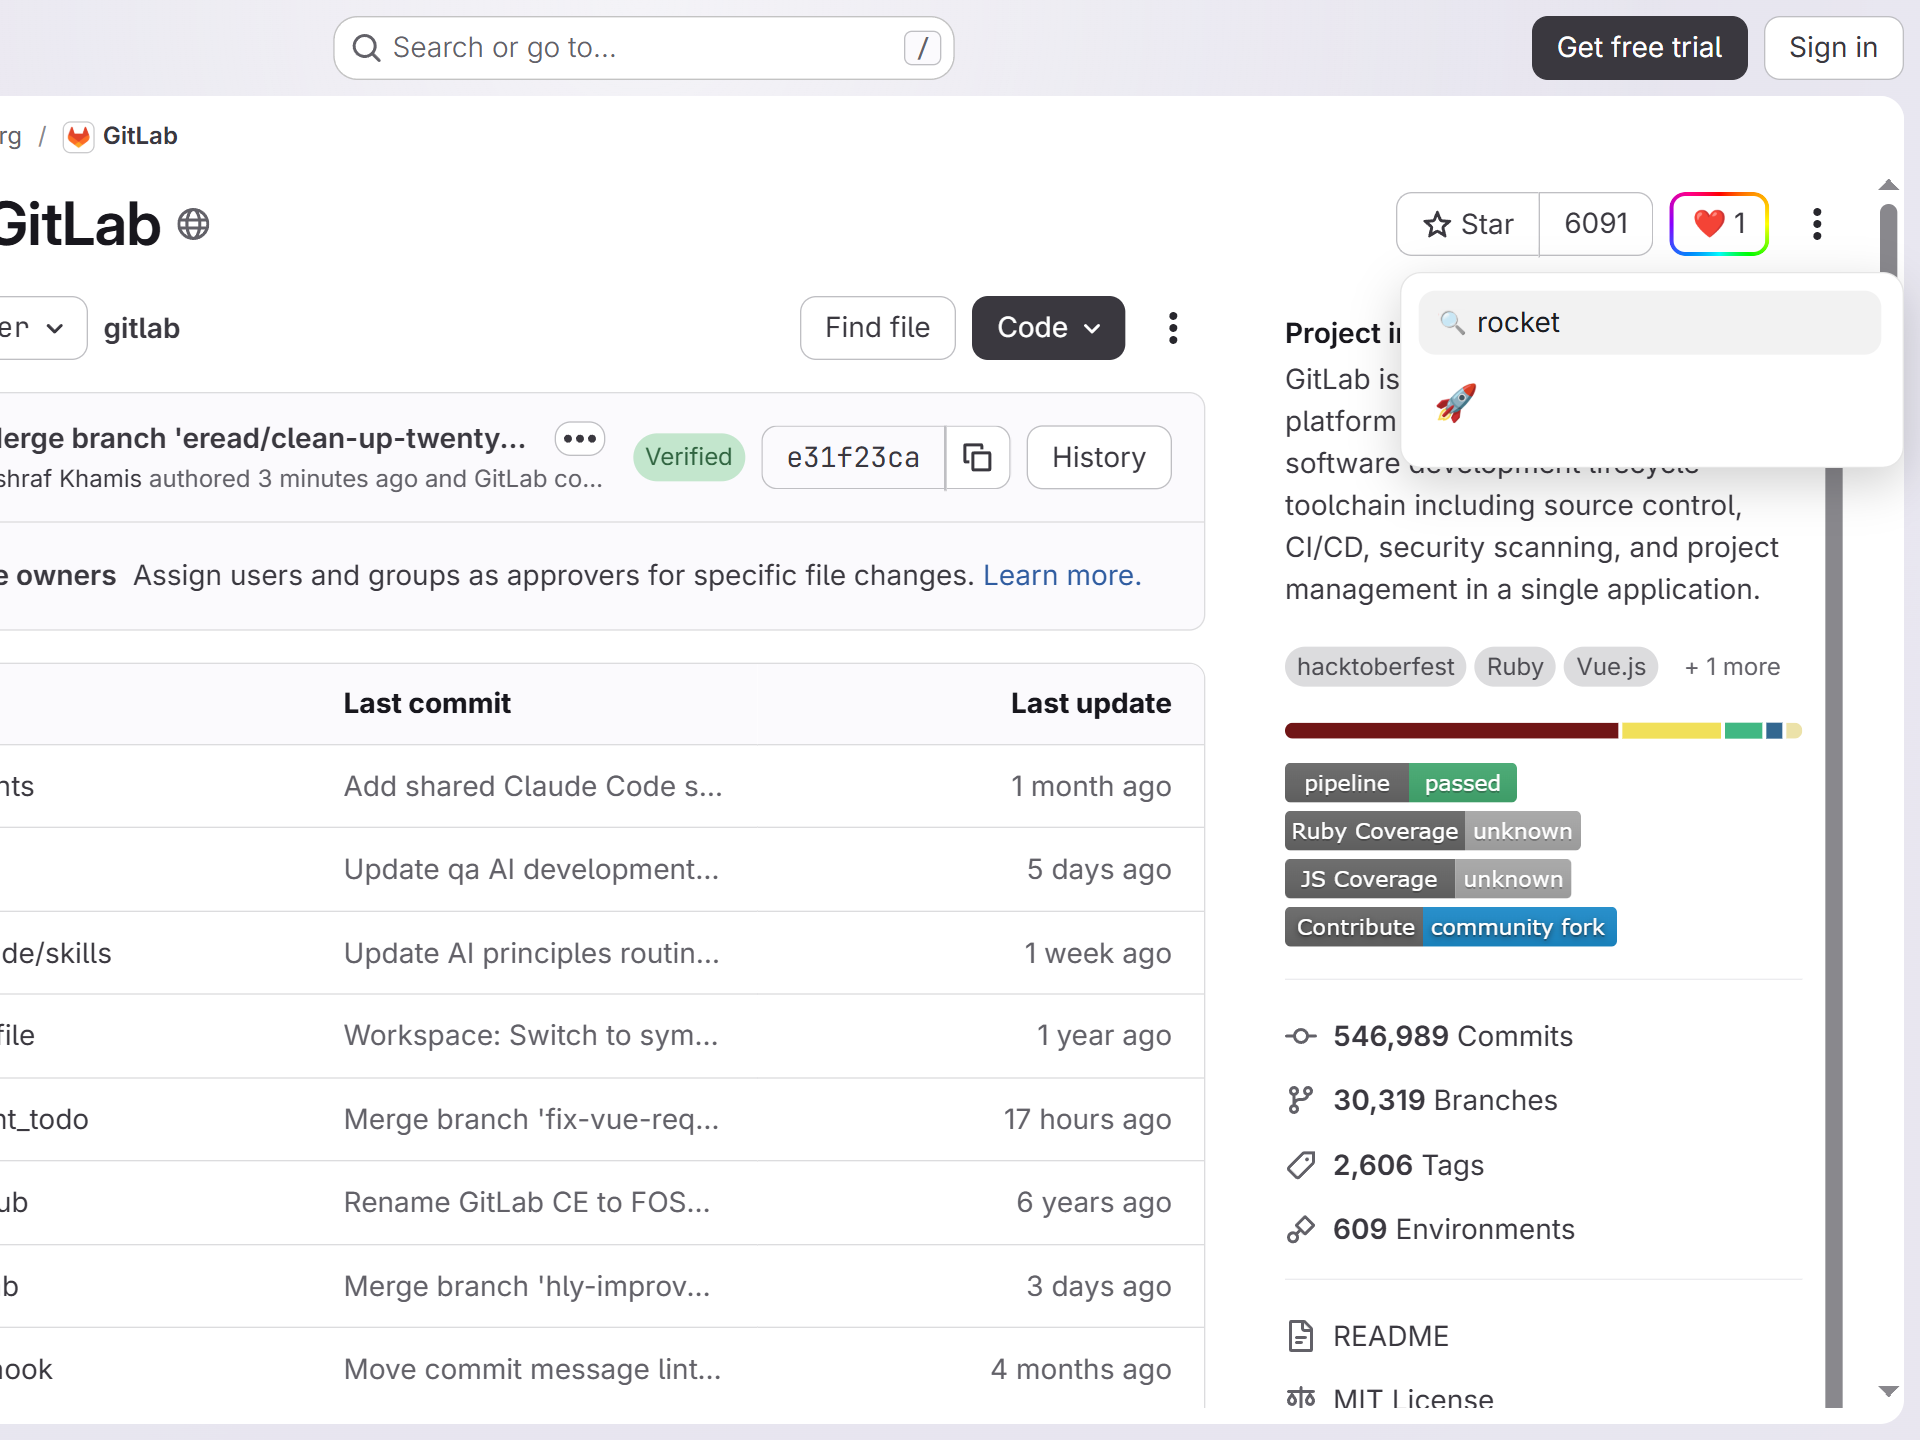Image resolution: width=1920 pixels, height=1440 pixels.
Task: Click the slash shortcut key hint
Action: [x=922, y=48]
